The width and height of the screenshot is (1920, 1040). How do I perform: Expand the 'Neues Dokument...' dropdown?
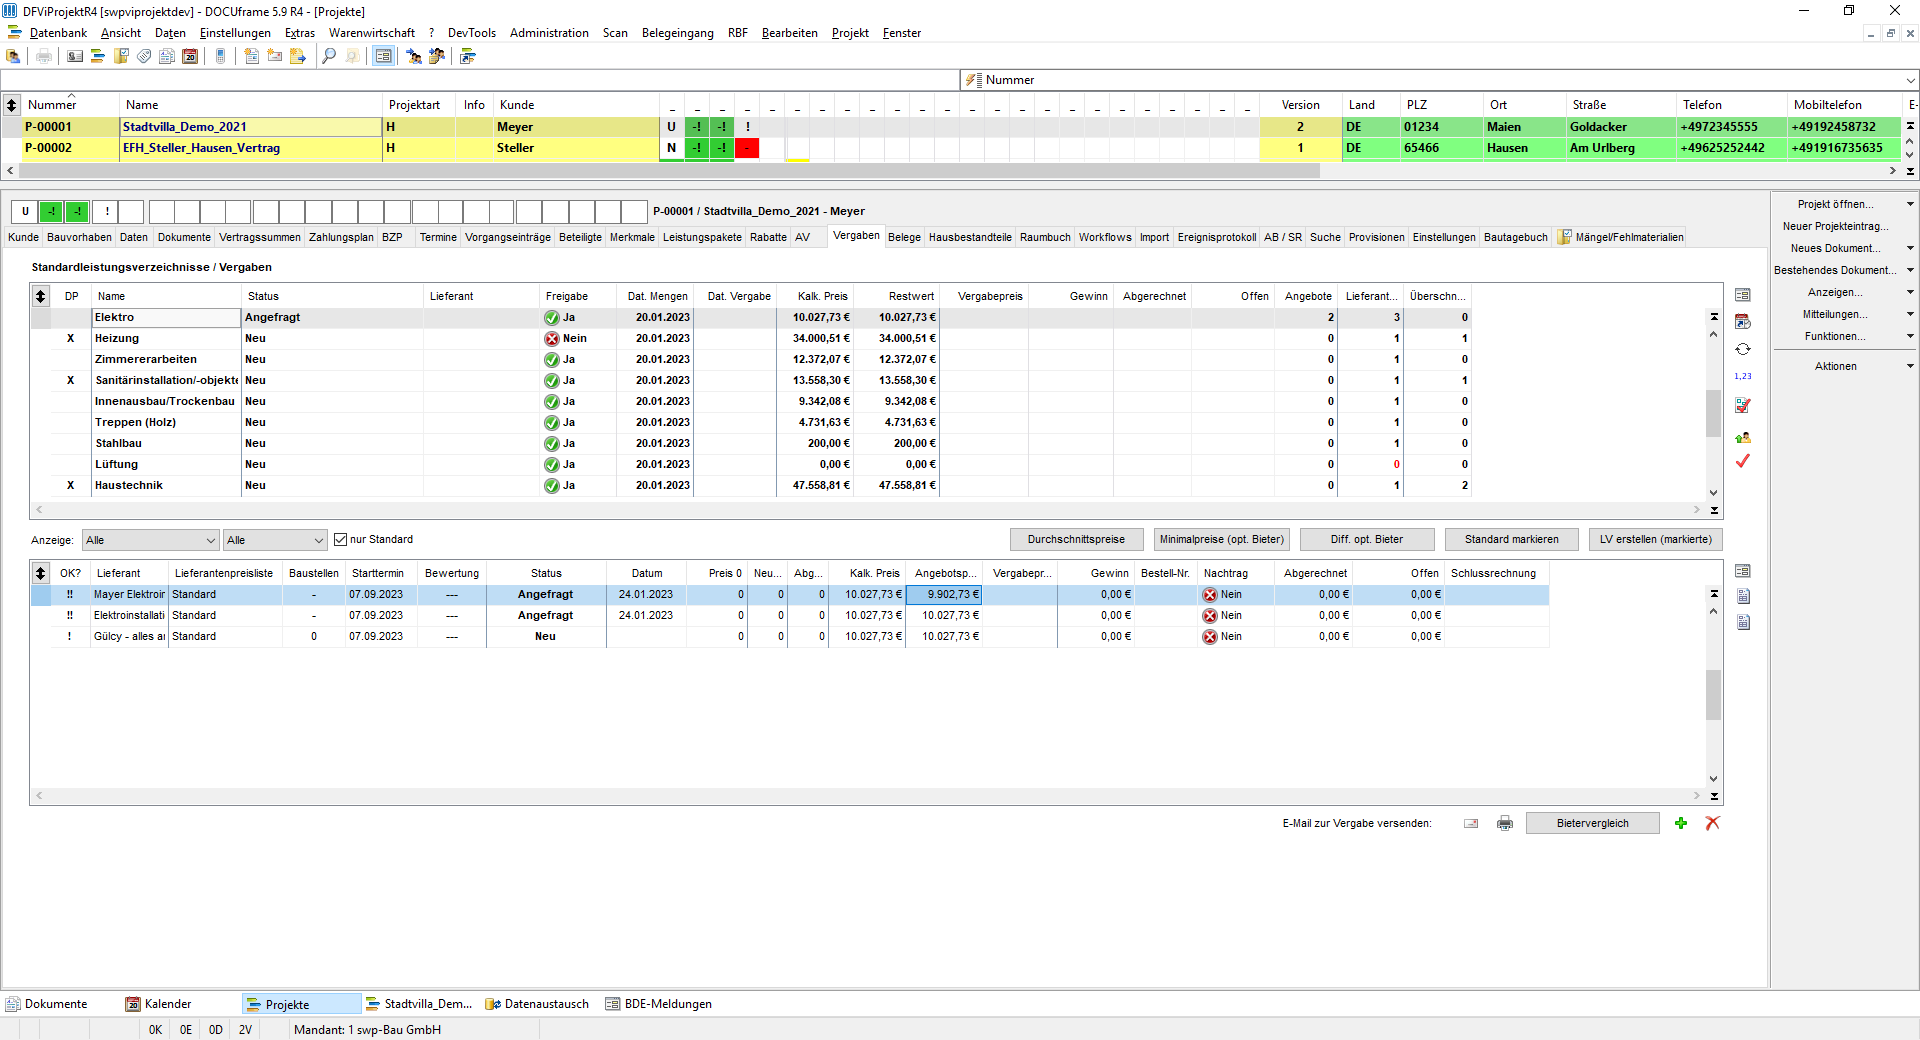coord(1910,248)
